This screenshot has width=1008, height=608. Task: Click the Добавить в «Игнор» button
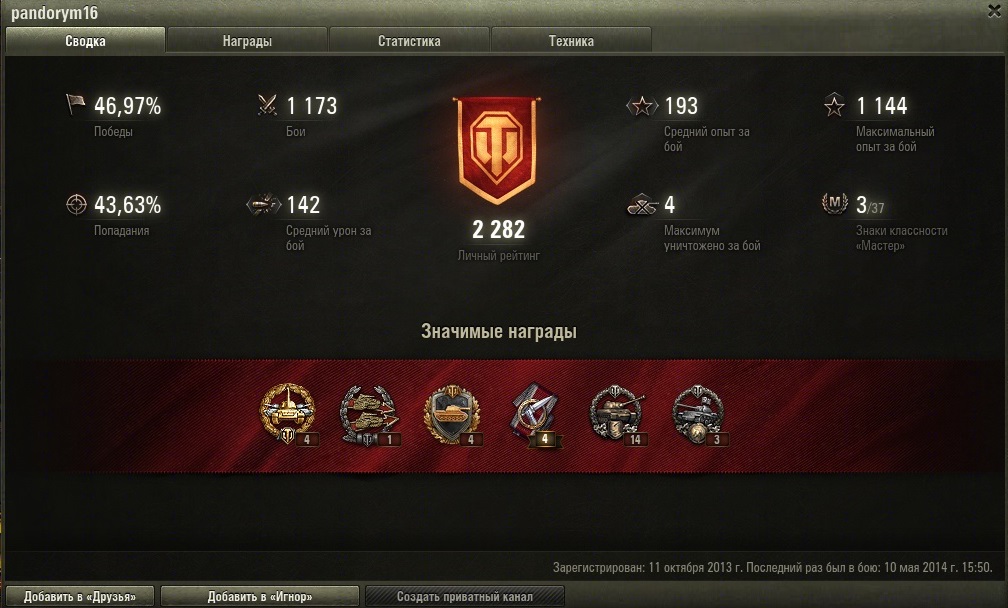(x=260, y=596)
